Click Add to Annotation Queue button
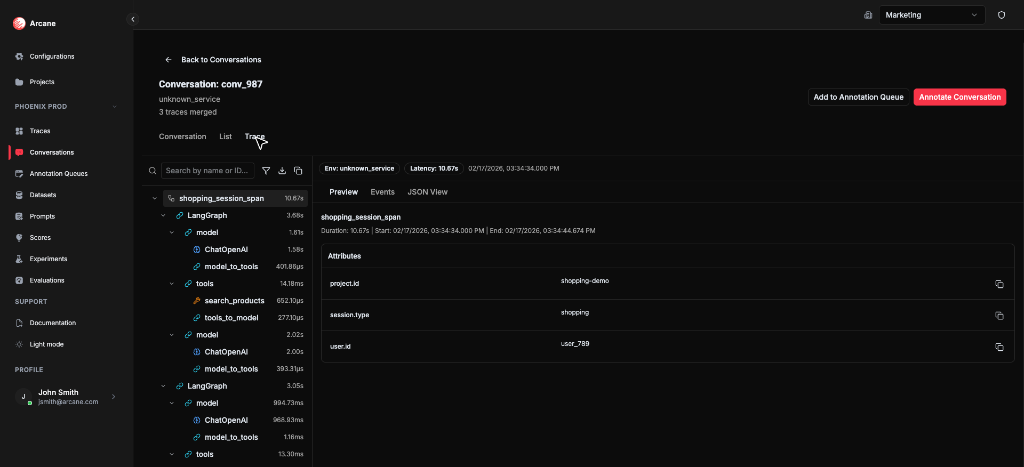 click(858, 97)
